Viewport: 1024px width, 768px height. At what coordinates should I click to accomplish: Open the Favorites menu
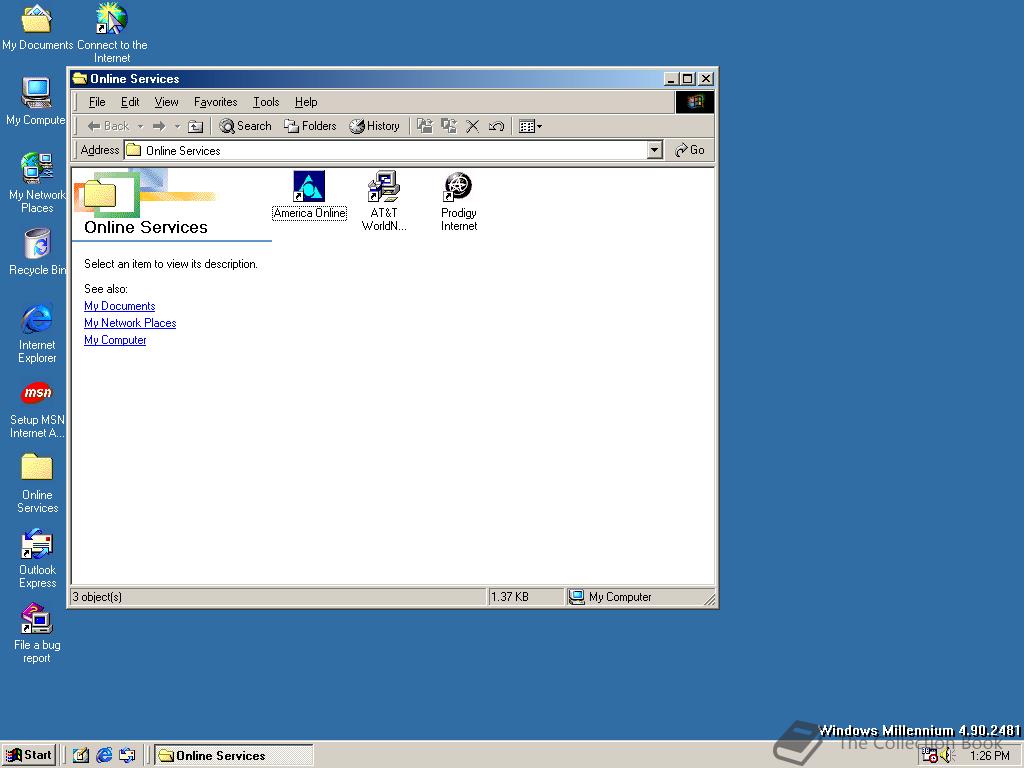[x=216, y=102]
